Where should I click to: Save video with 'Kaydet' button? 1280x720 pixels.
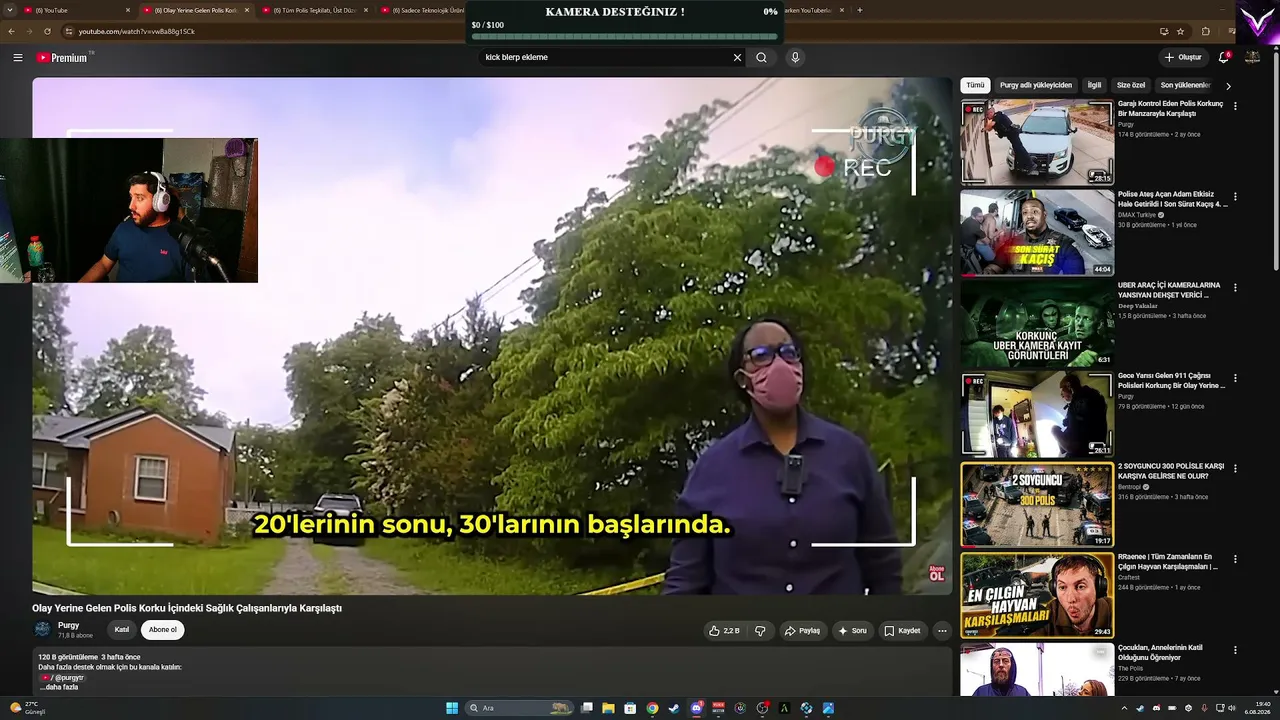(902, 631)
